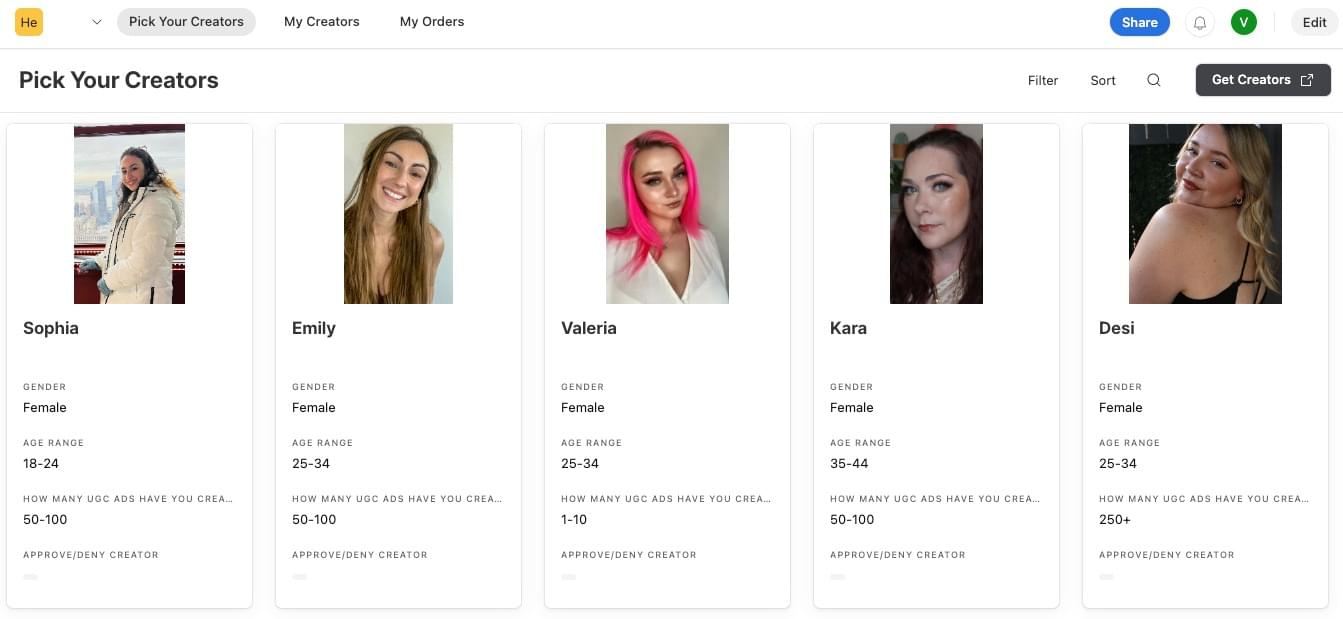Expand the workspace dropdown chevron
Screen dimensions: 1343x619
coord(96,22)
